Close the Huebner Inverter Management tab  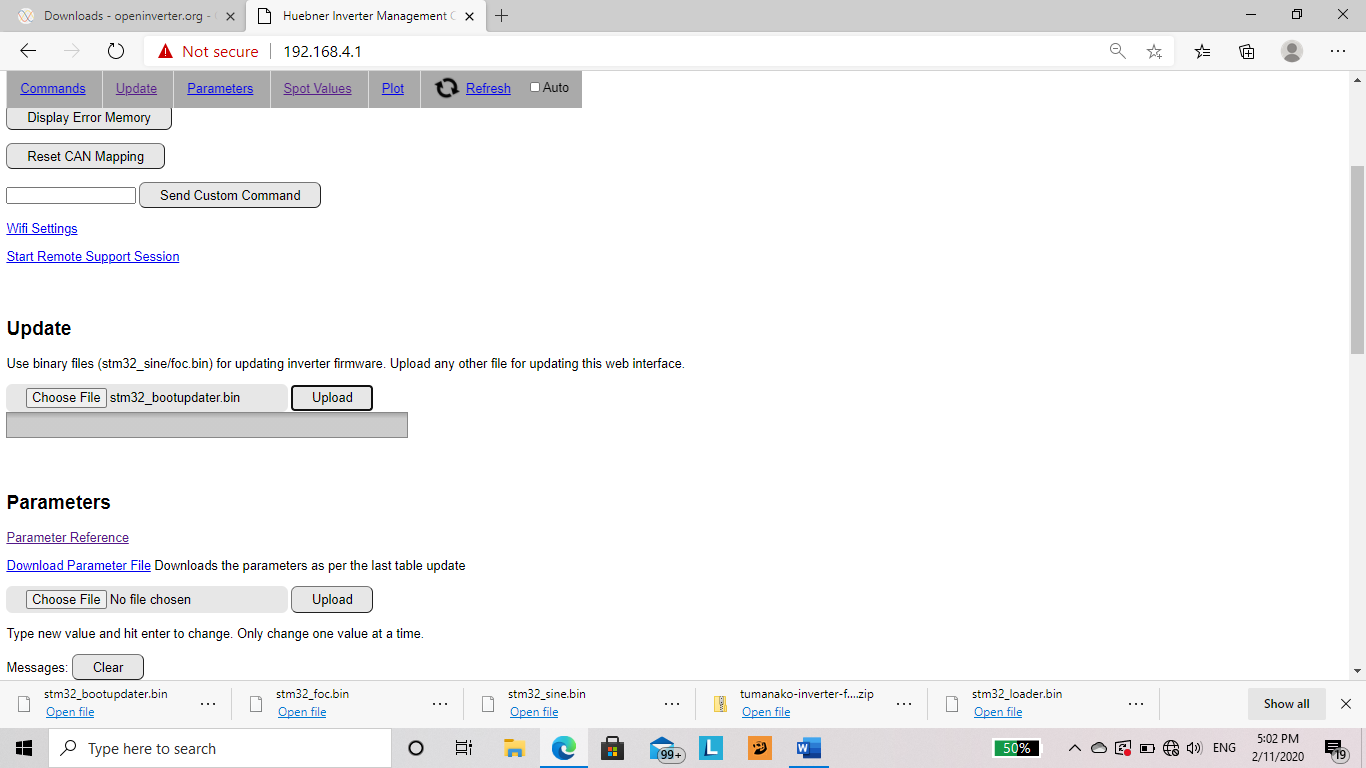coord(470,16)
